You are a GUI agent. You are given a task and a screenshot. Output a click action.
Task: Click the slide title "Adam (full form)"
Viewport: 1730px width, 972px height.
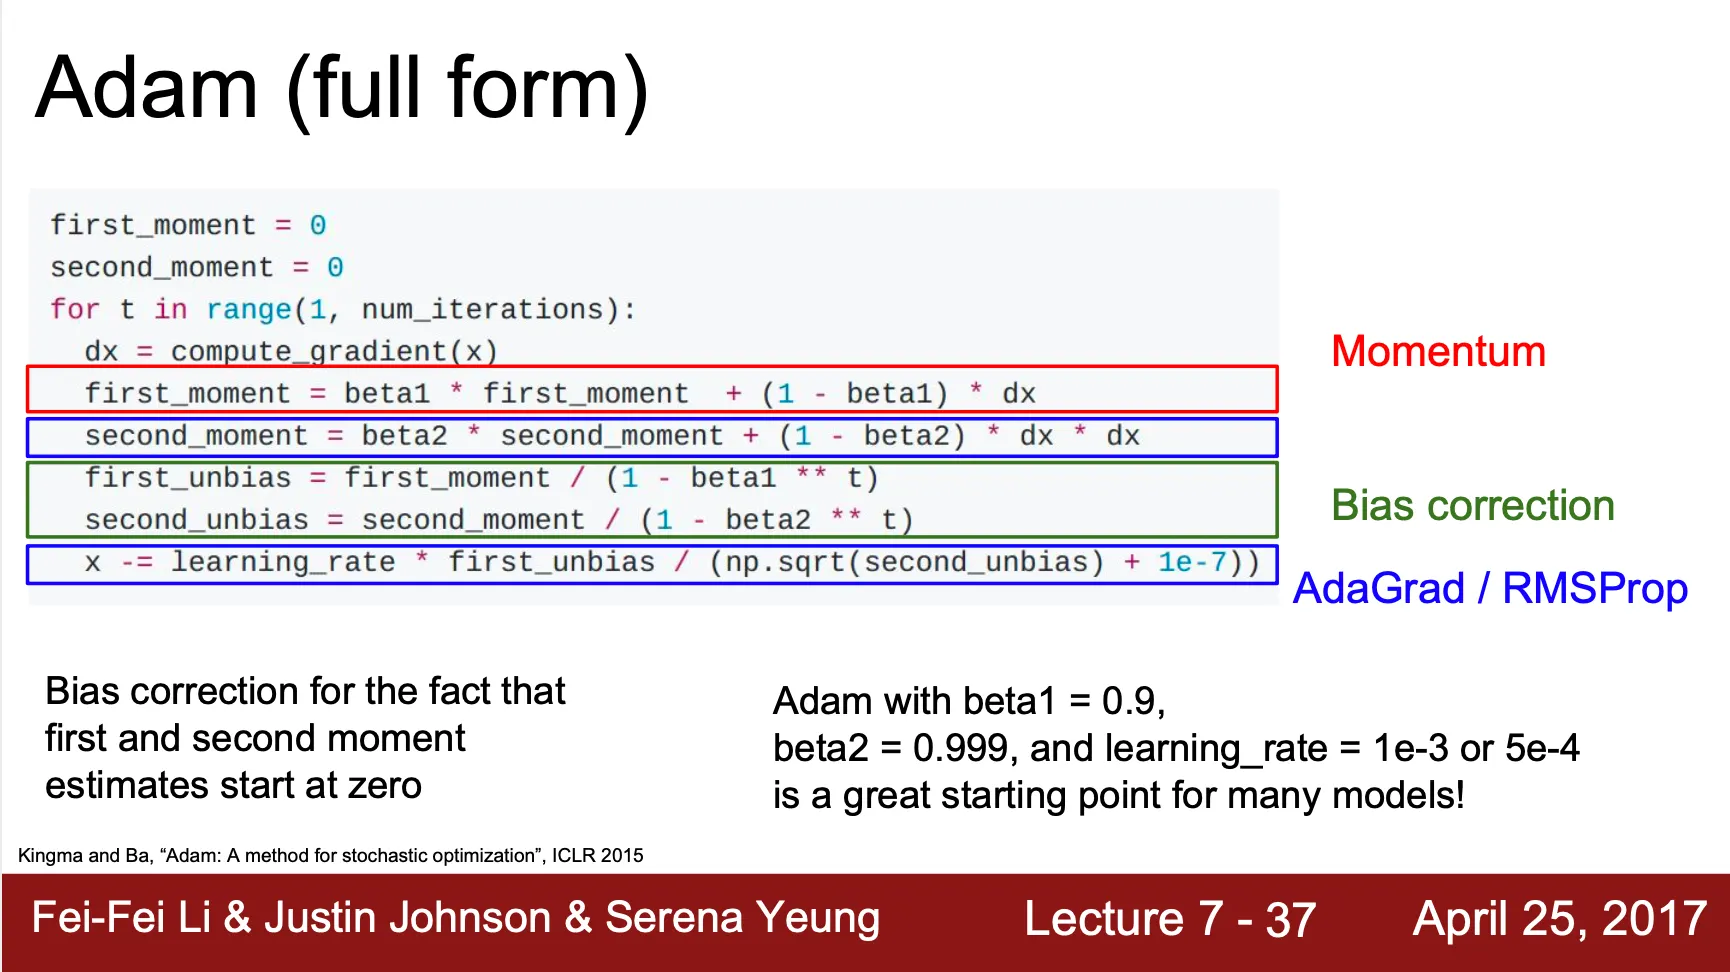(342, 90)
